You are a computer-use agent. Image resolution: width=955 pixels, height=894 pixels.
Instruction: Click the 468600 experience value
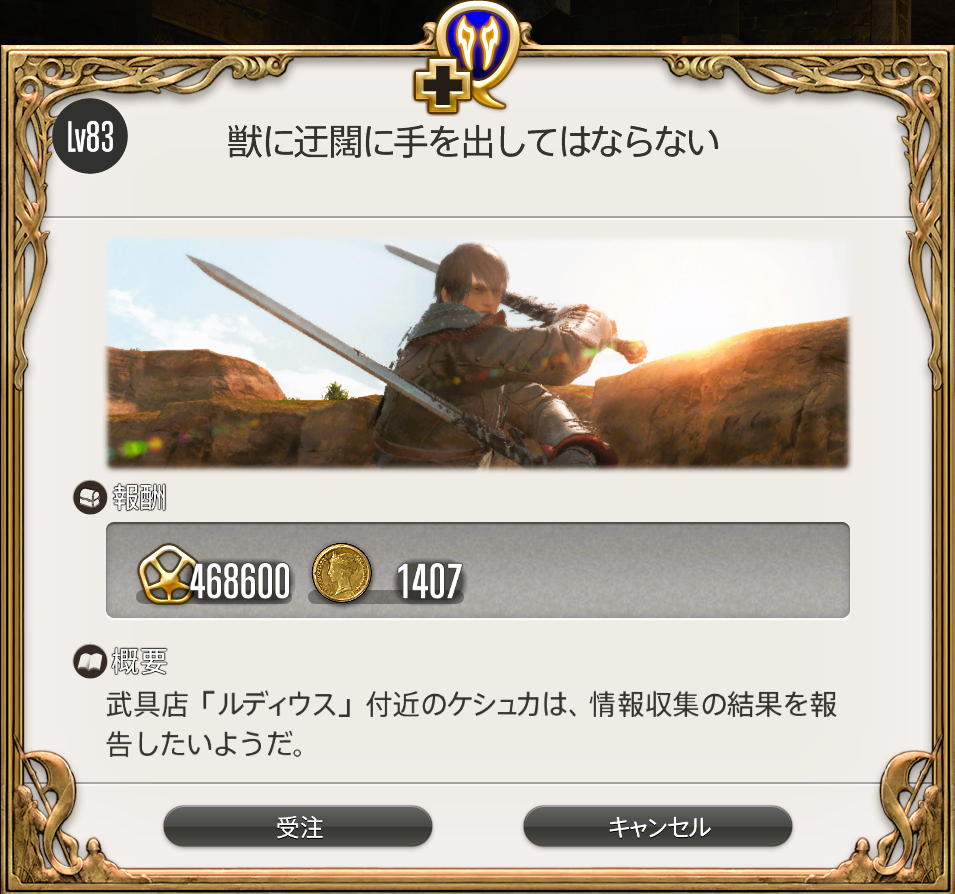tap(240, 582)
